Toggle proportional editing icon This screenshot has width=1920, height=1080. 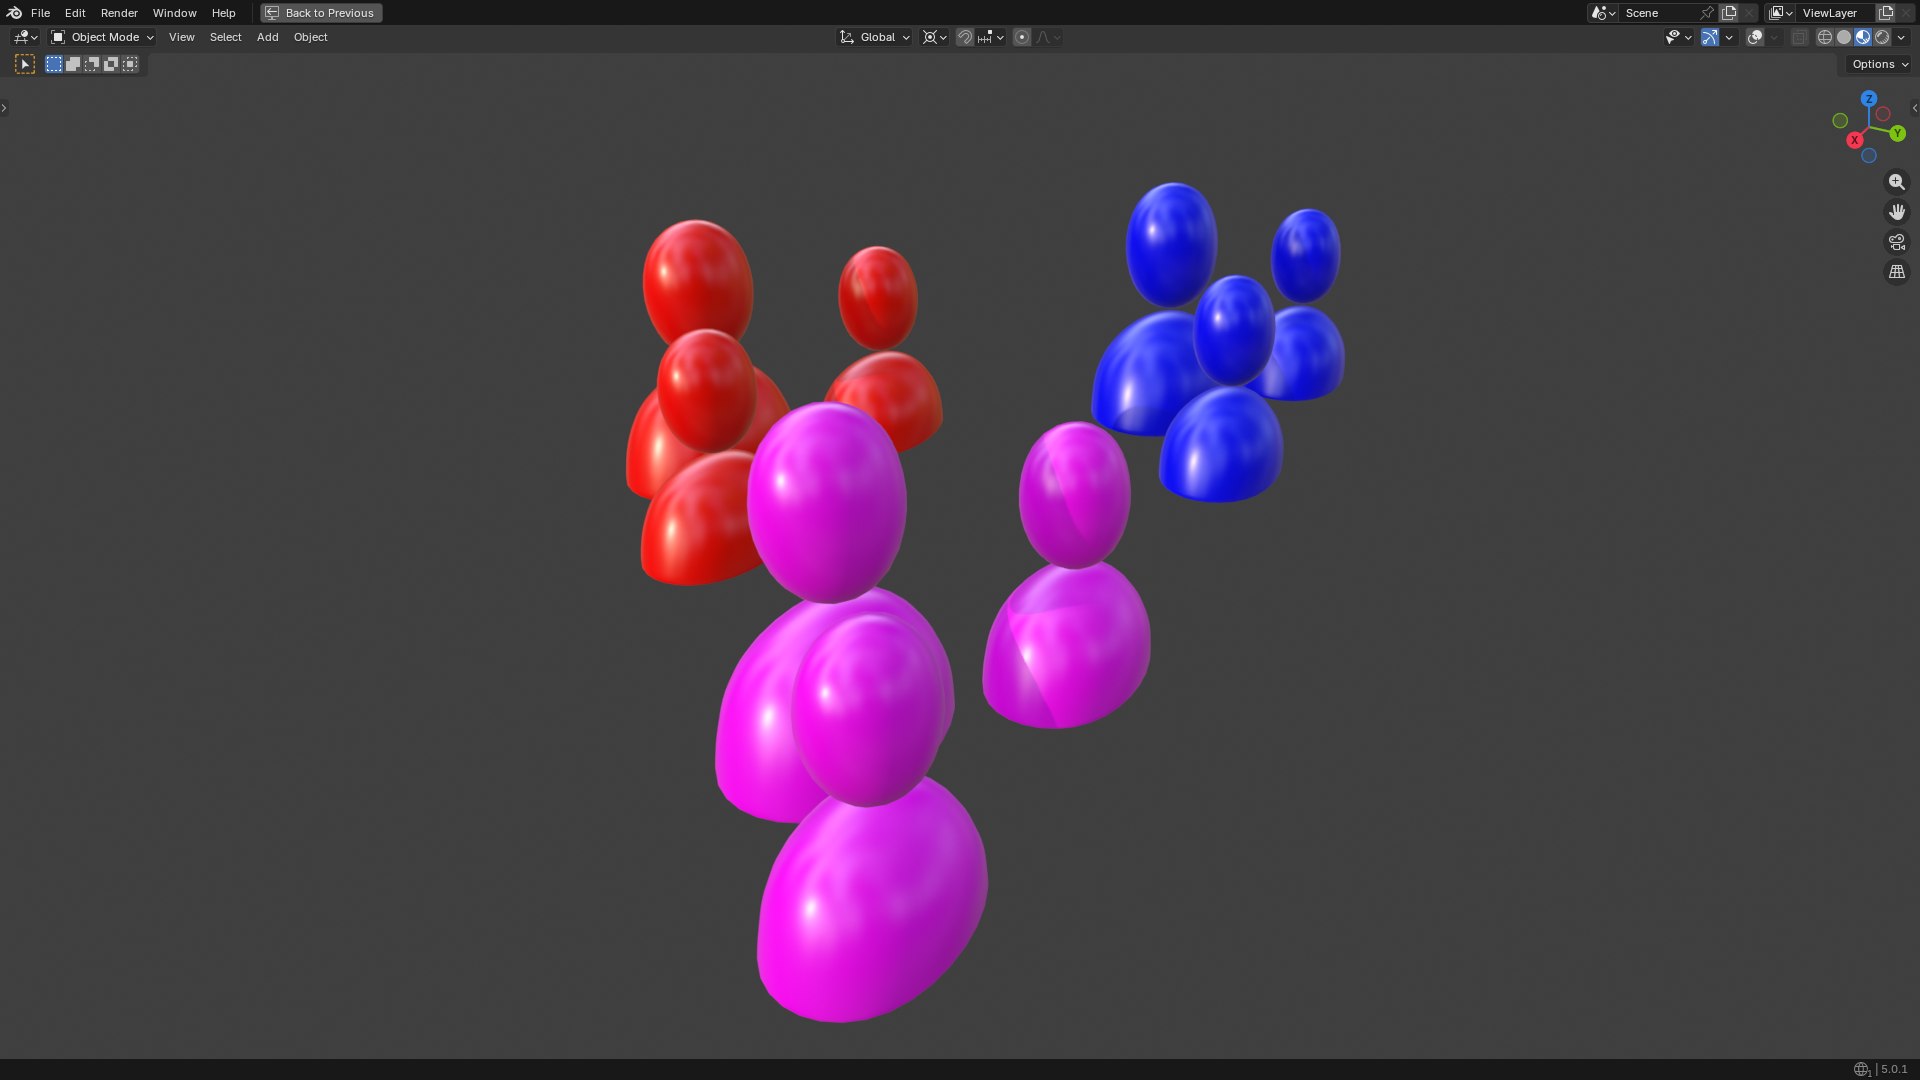(x=1021, y=37)
